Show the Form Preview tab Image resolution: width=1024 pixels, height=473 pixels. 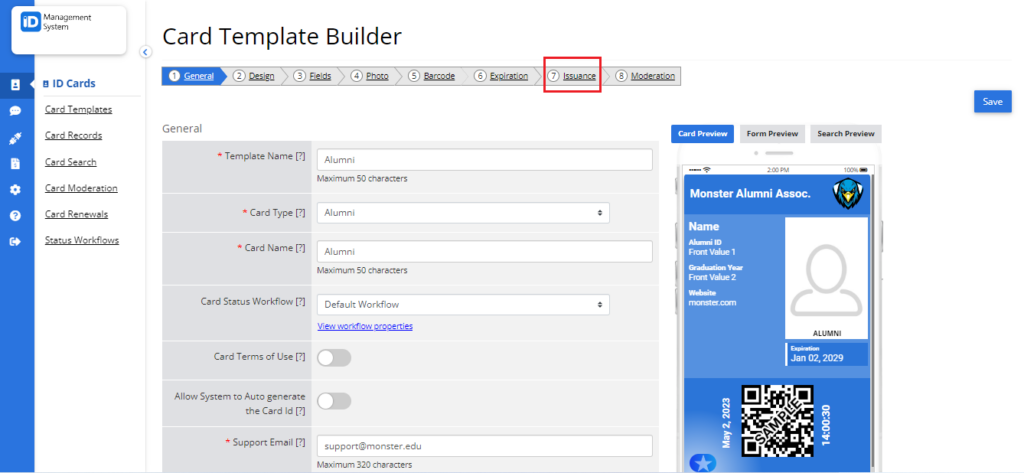772,134
